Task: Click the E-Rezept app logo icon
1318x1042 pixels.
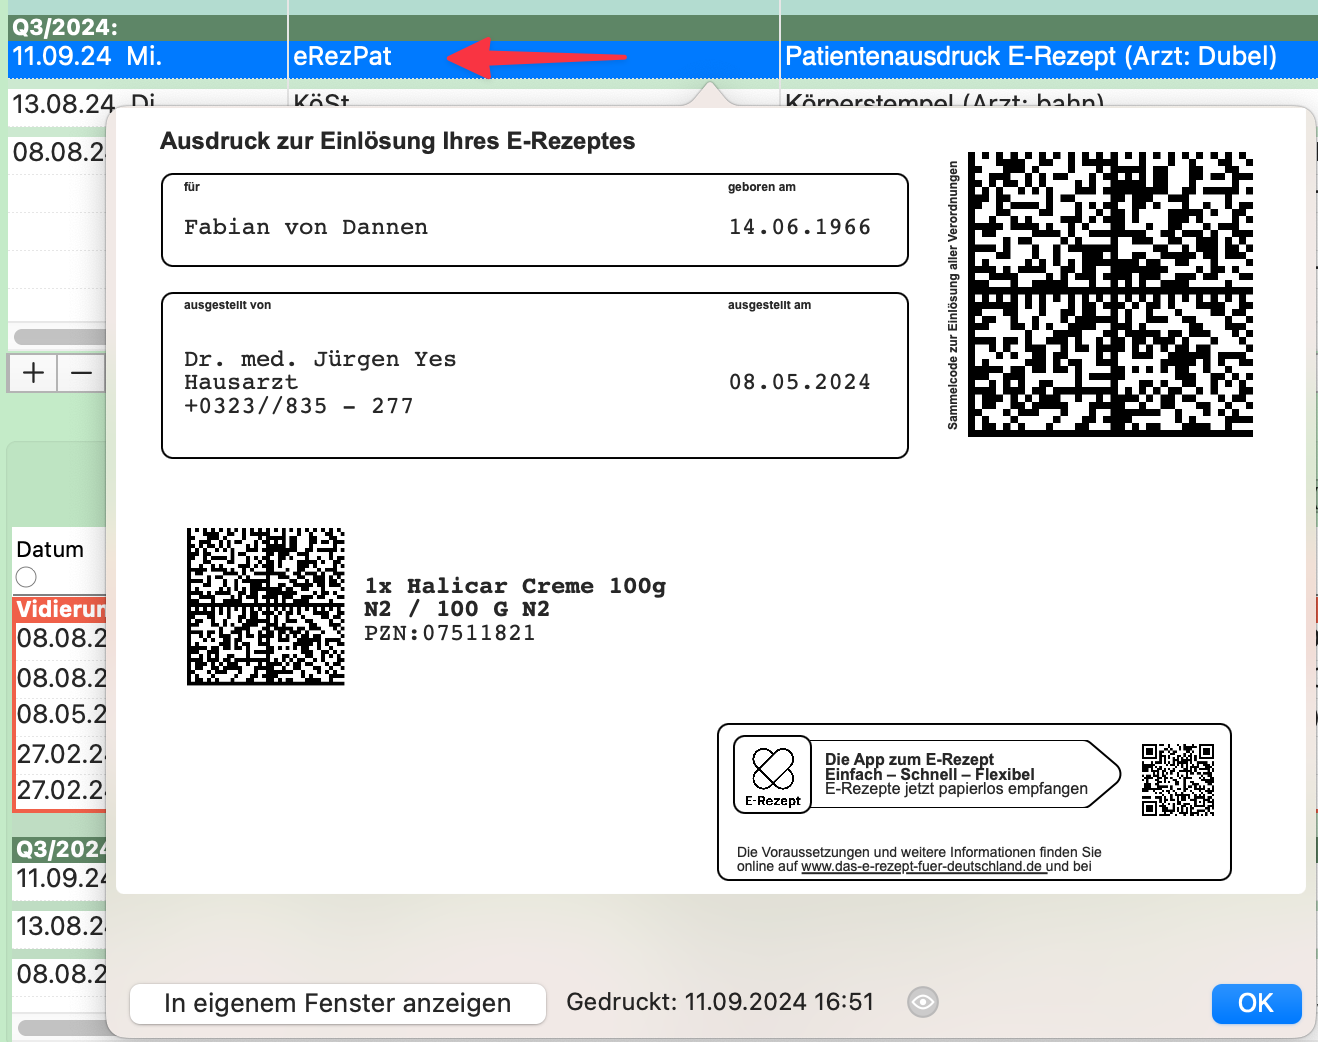Action: point(773,776)
